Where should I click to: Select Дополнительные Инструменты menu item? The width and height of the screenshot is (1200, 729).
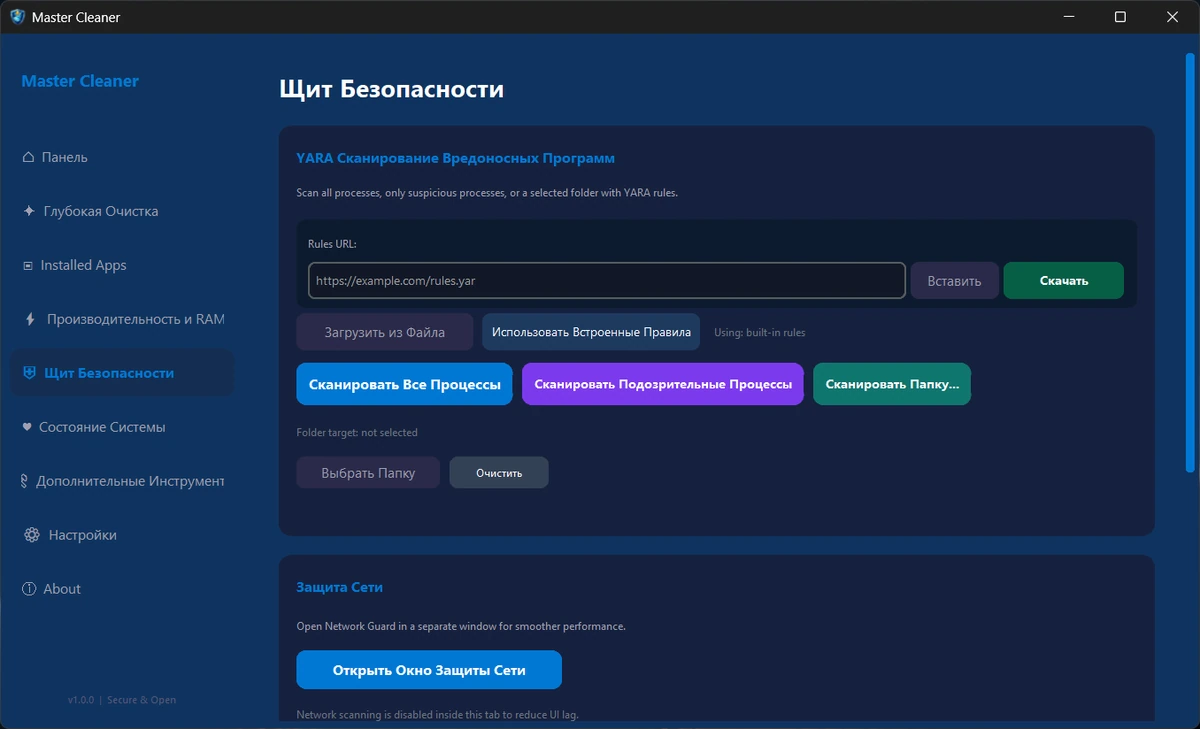point(122,481)
